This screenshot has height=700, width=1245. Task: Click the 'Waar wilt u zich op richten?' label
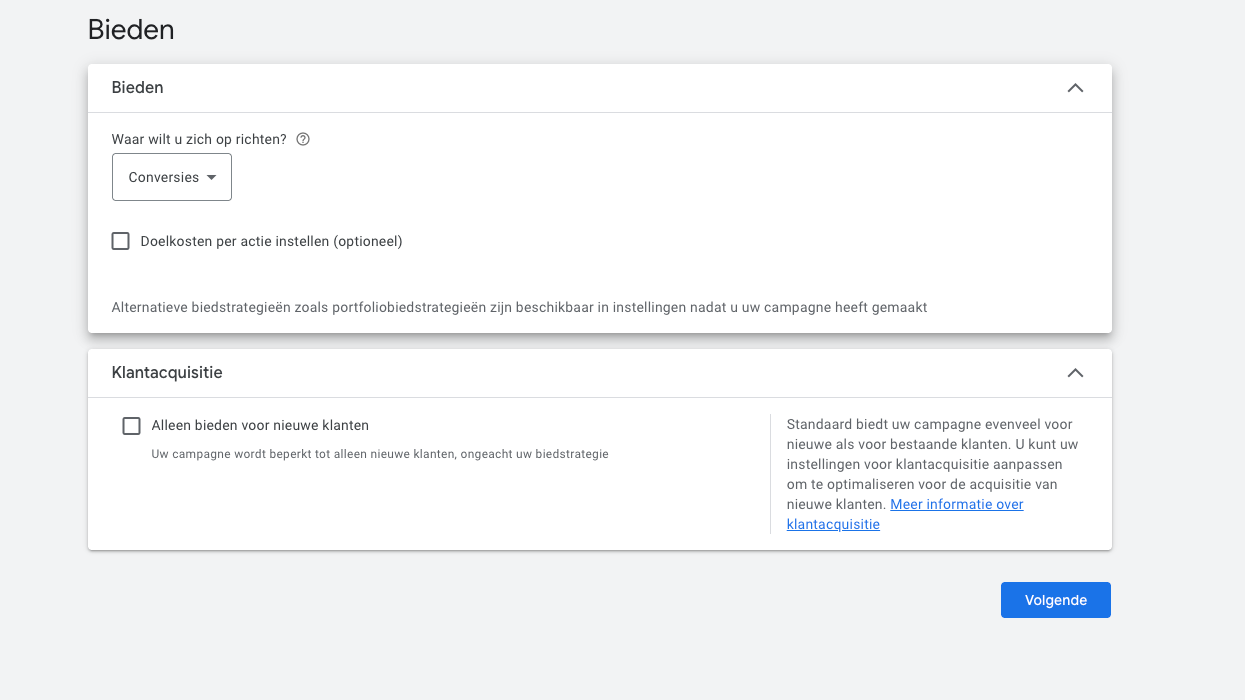(199, 140)
